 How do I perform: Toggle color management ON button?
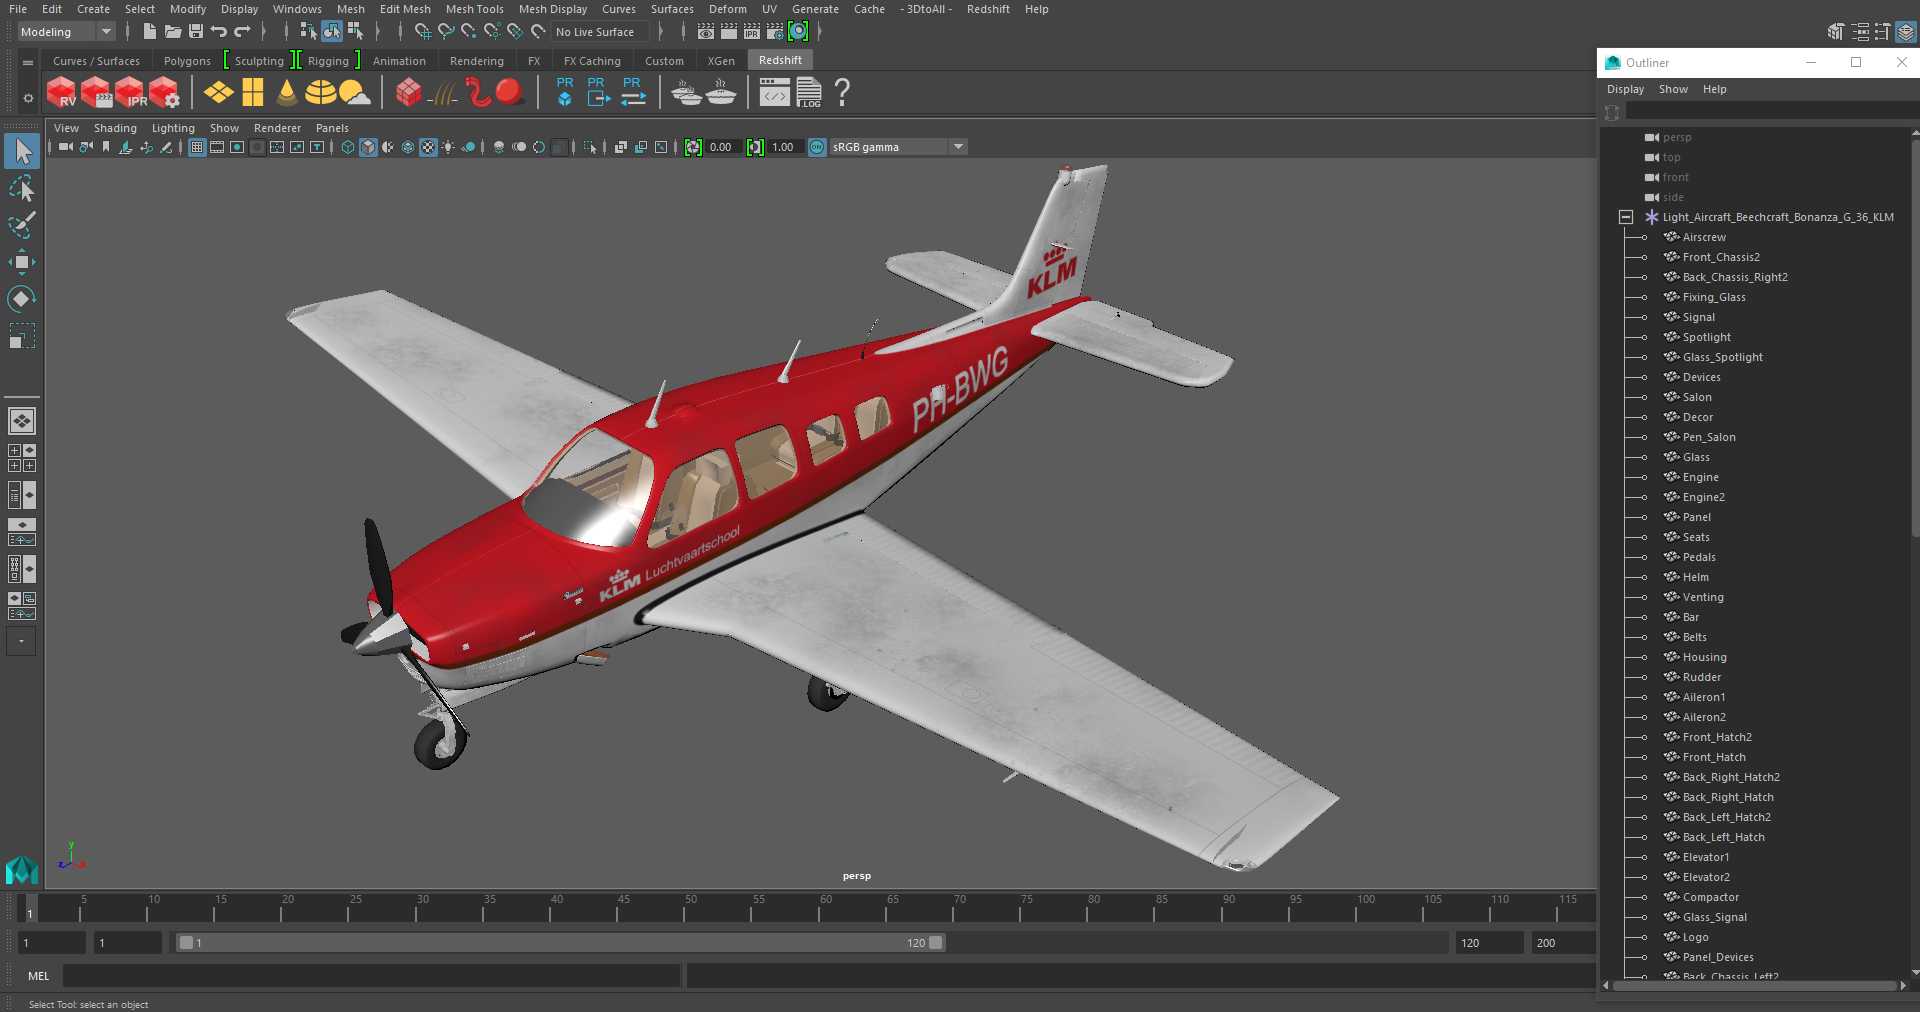pos(817,147)
